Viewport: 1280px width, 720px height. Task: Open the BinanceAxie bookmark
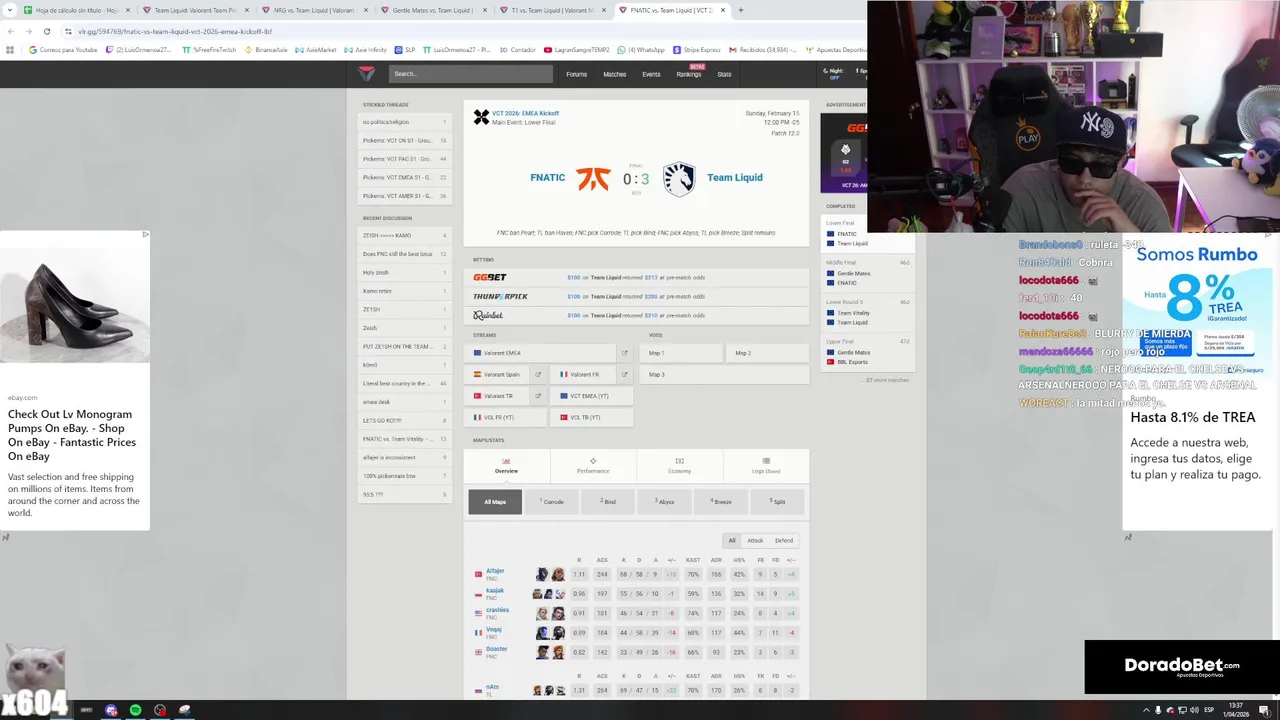pyautogui.click(x=266, y=49)
